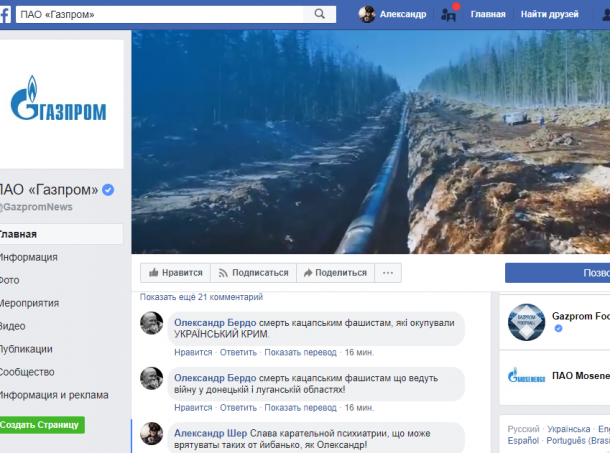Click the Gazprom Football page logo
610x453 pixels.
point(526,322)
